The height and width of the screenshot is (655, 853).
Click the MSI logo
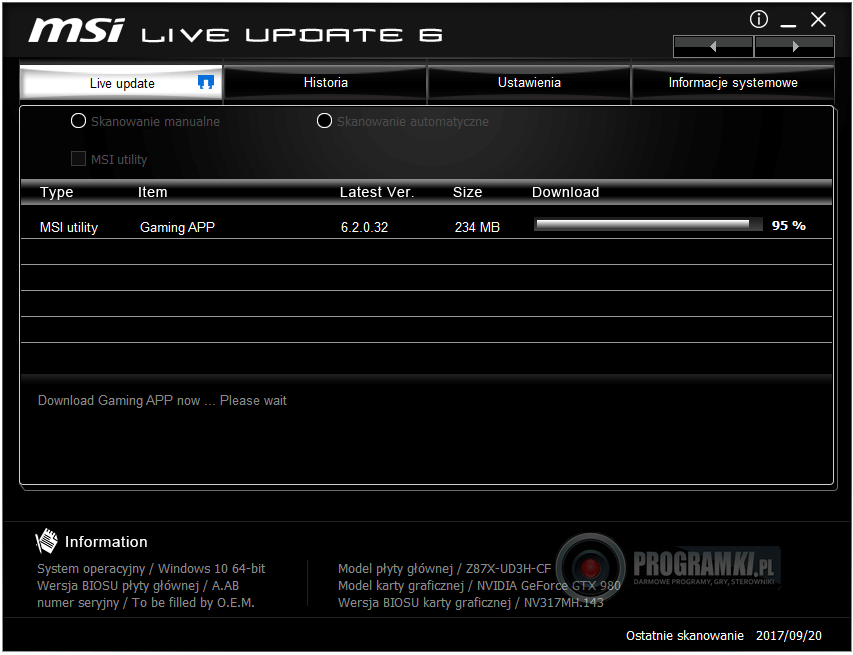(77, 30)
